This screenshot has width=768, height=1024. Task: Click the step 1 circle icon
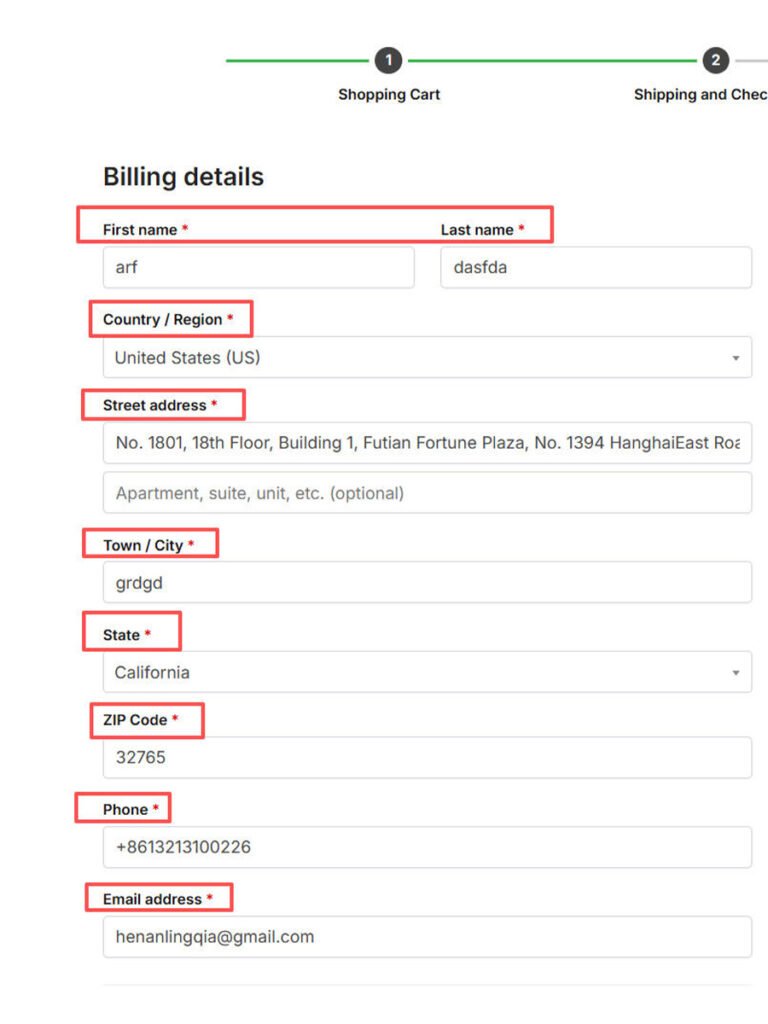point(388,61)
